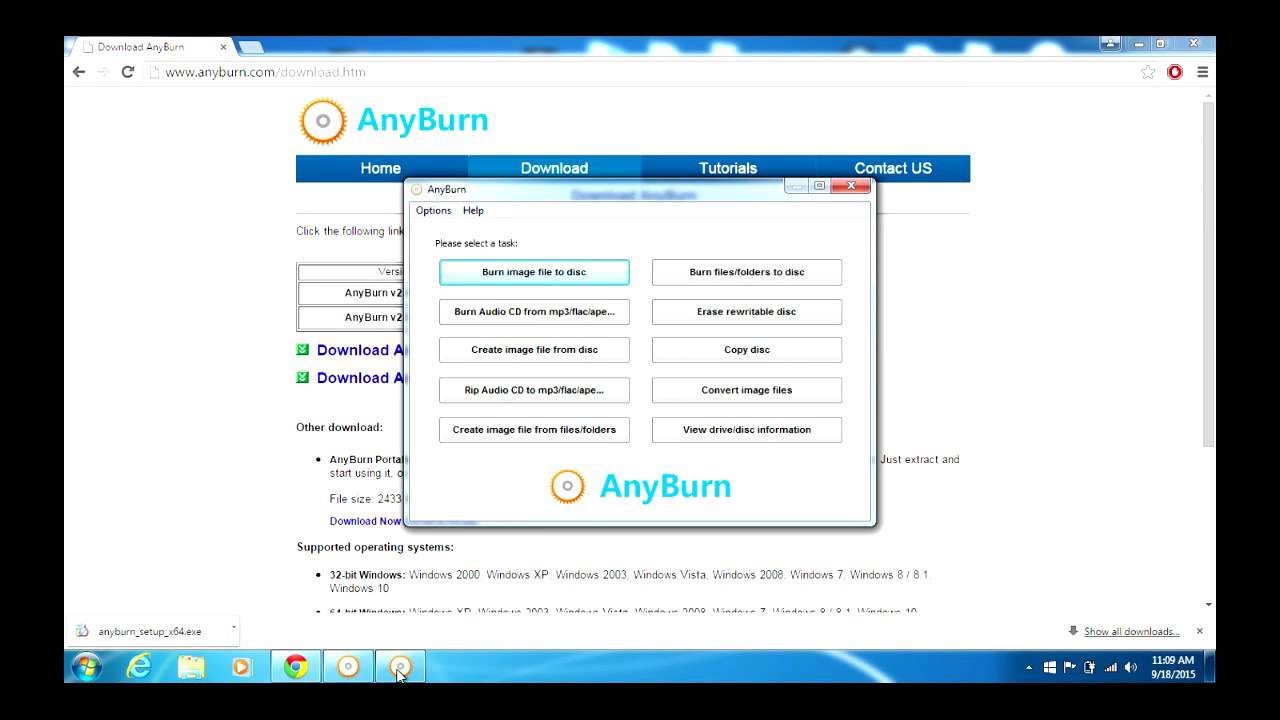This screenshot has height=720, width=1280.
Task: Open Create image file from disc
Action: pos(534,350)
